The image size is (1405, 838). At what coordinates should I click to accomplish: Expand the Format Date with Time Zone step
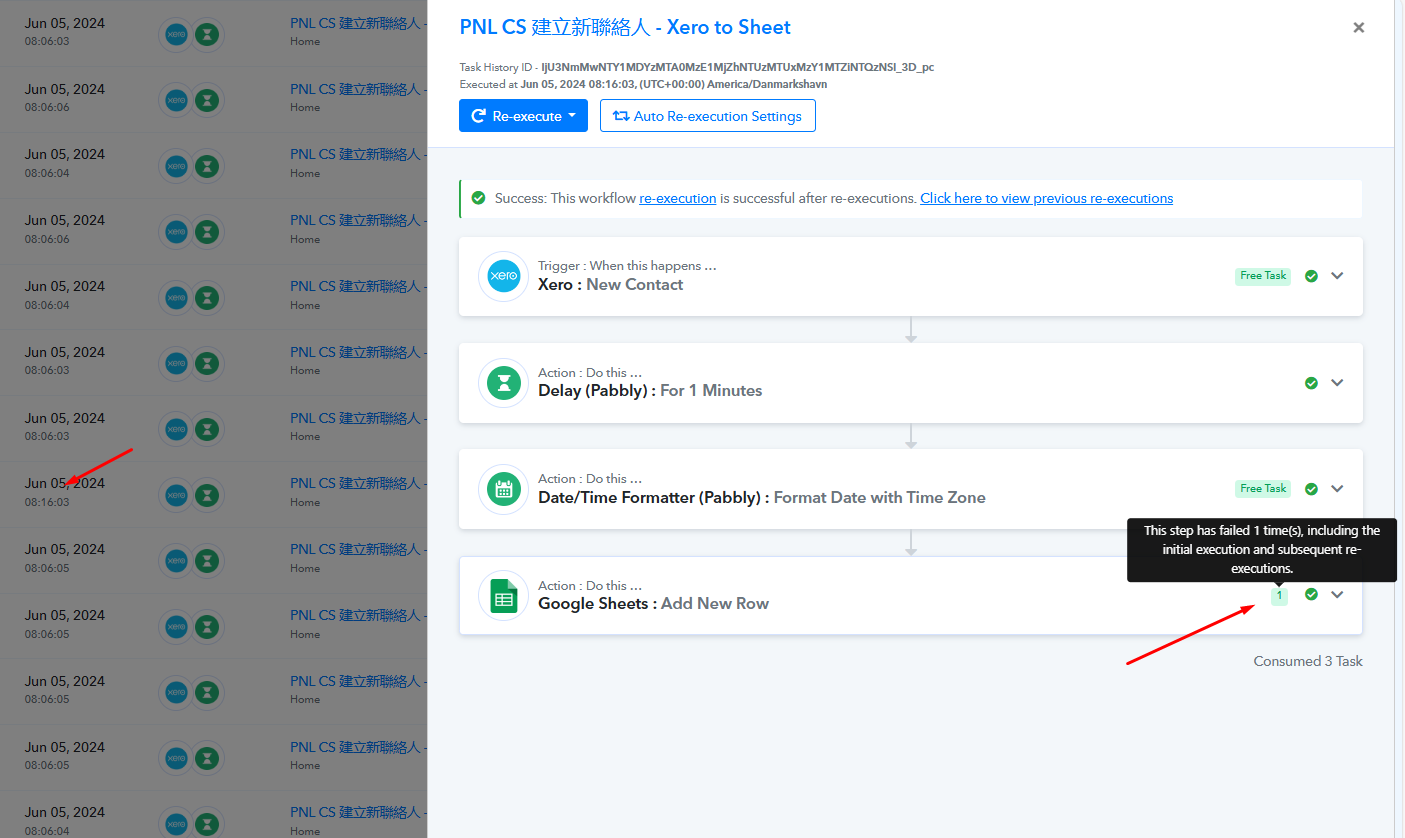coord(1338,489)
